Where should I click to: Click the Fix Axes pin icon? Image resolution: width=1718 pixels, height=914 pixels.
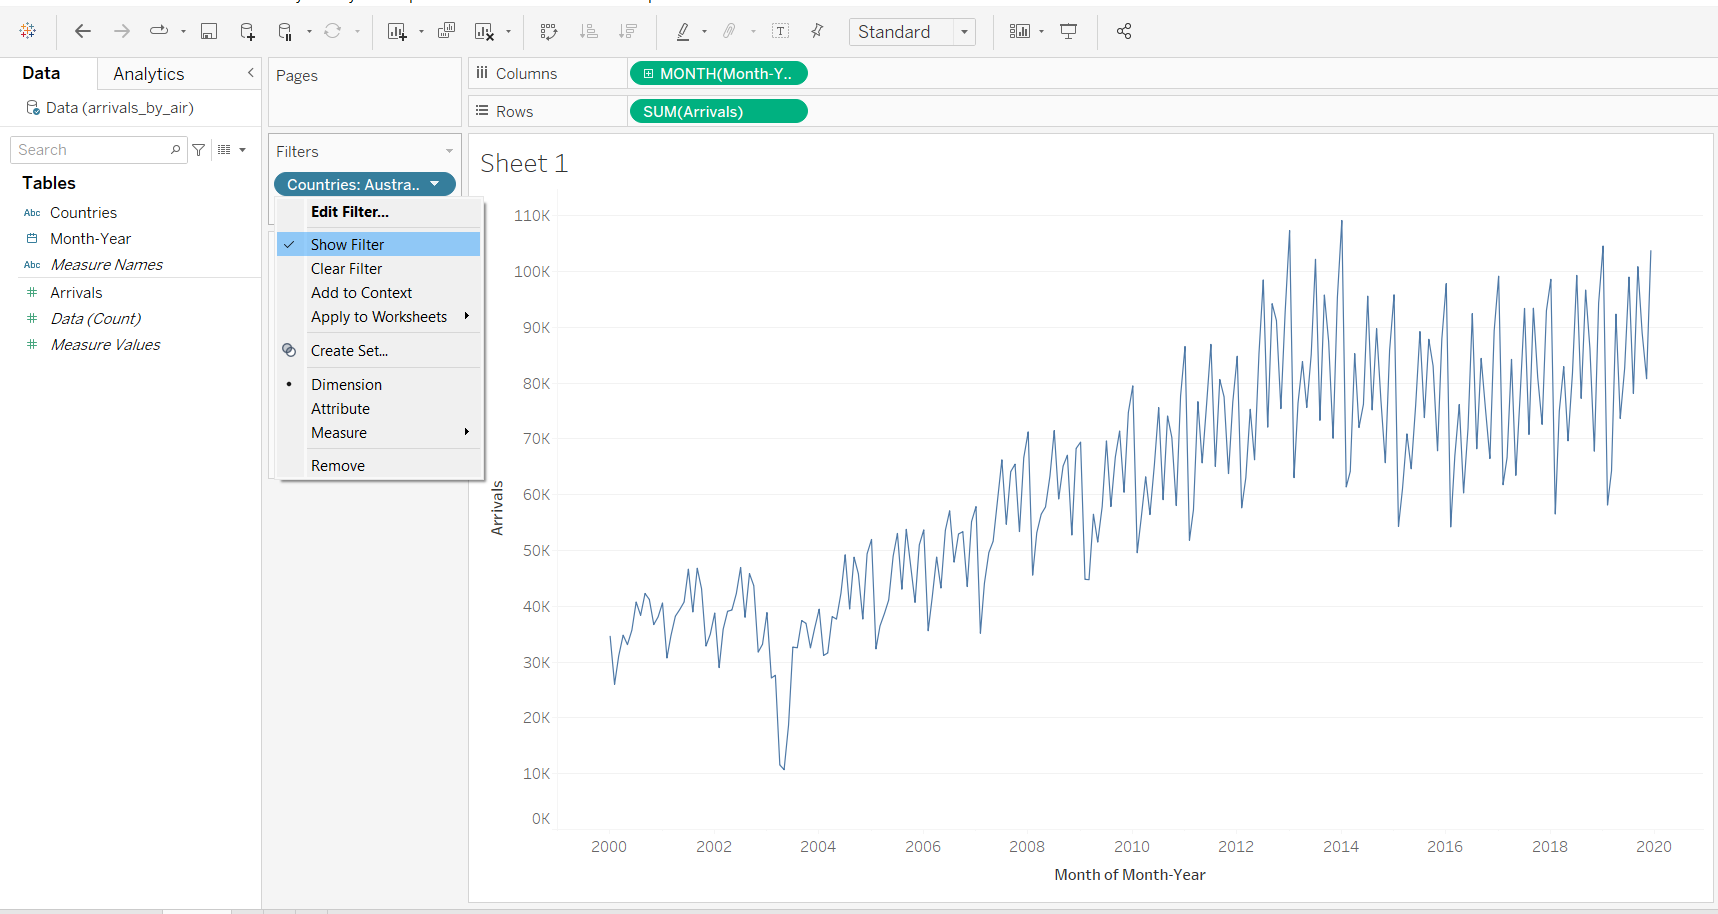(x=817, y=32)
